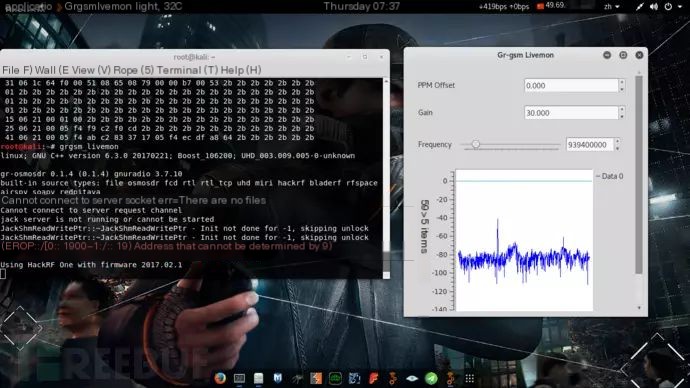Open the terminal icon in the dock
This screenshot has width=690, height=388.
239,378
